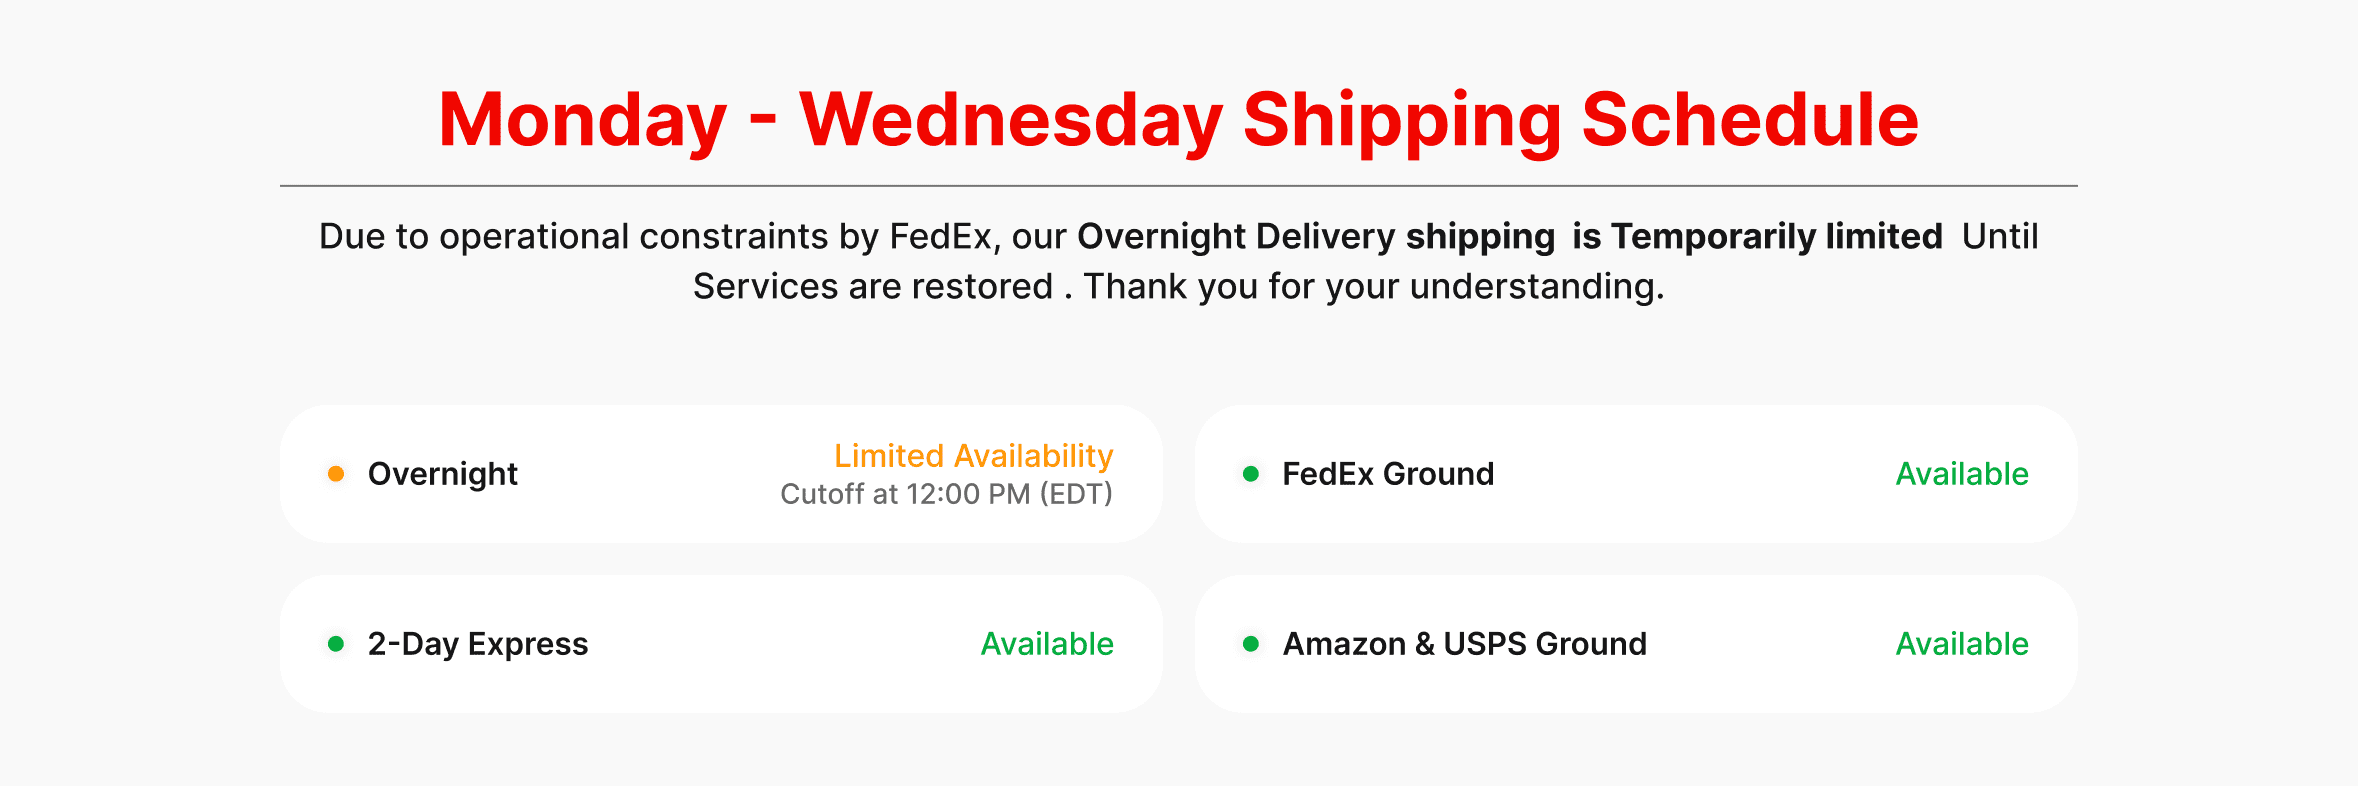Click bold 'is Temporarily limited' text
The image size is (2358, 786).
[1756, 237]
